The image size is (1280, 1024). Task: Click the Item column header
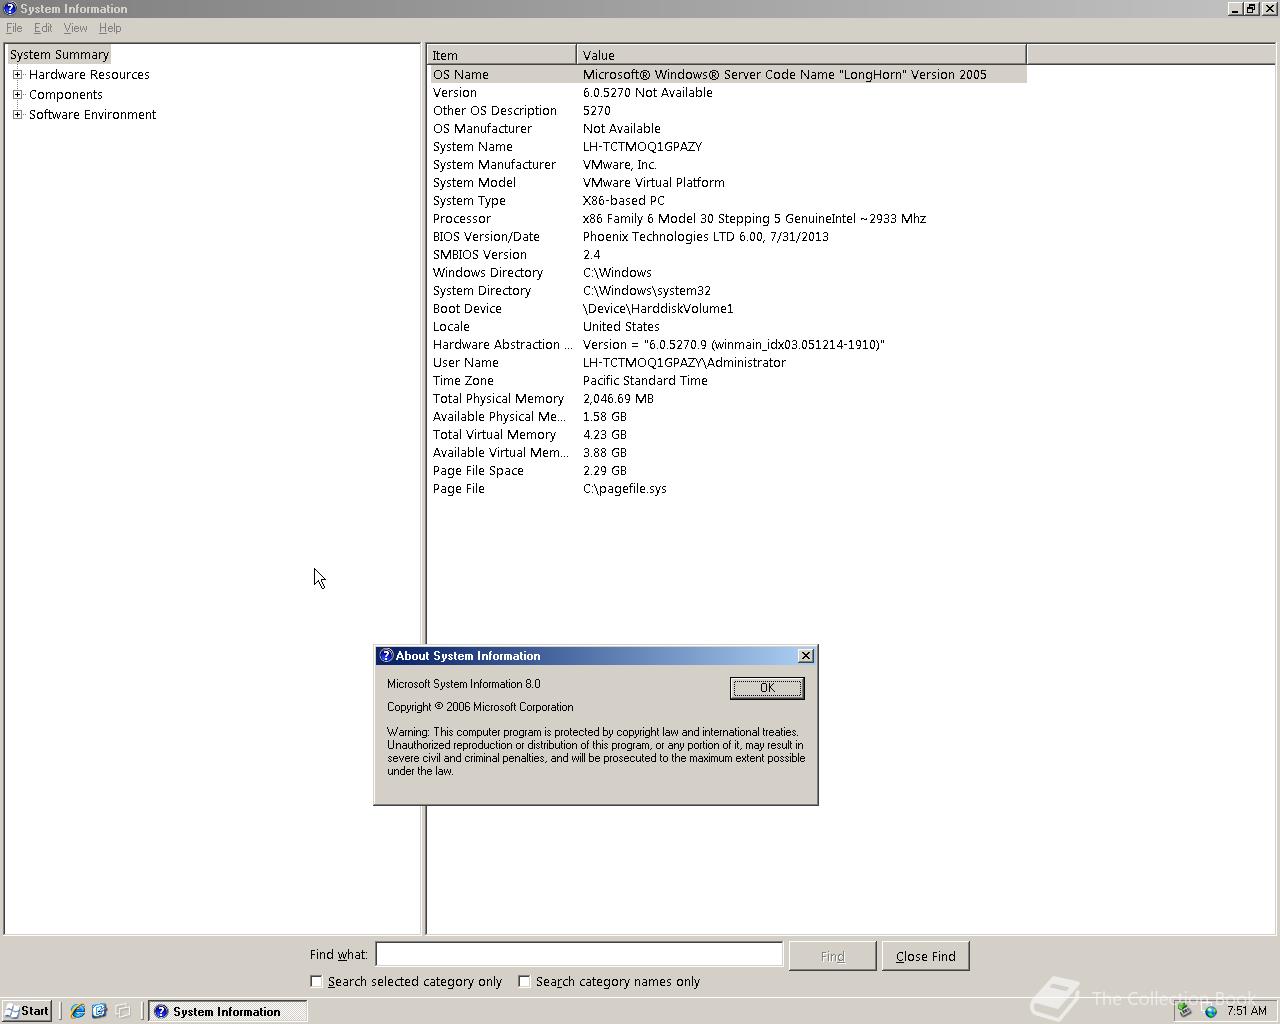pos(502,55)
